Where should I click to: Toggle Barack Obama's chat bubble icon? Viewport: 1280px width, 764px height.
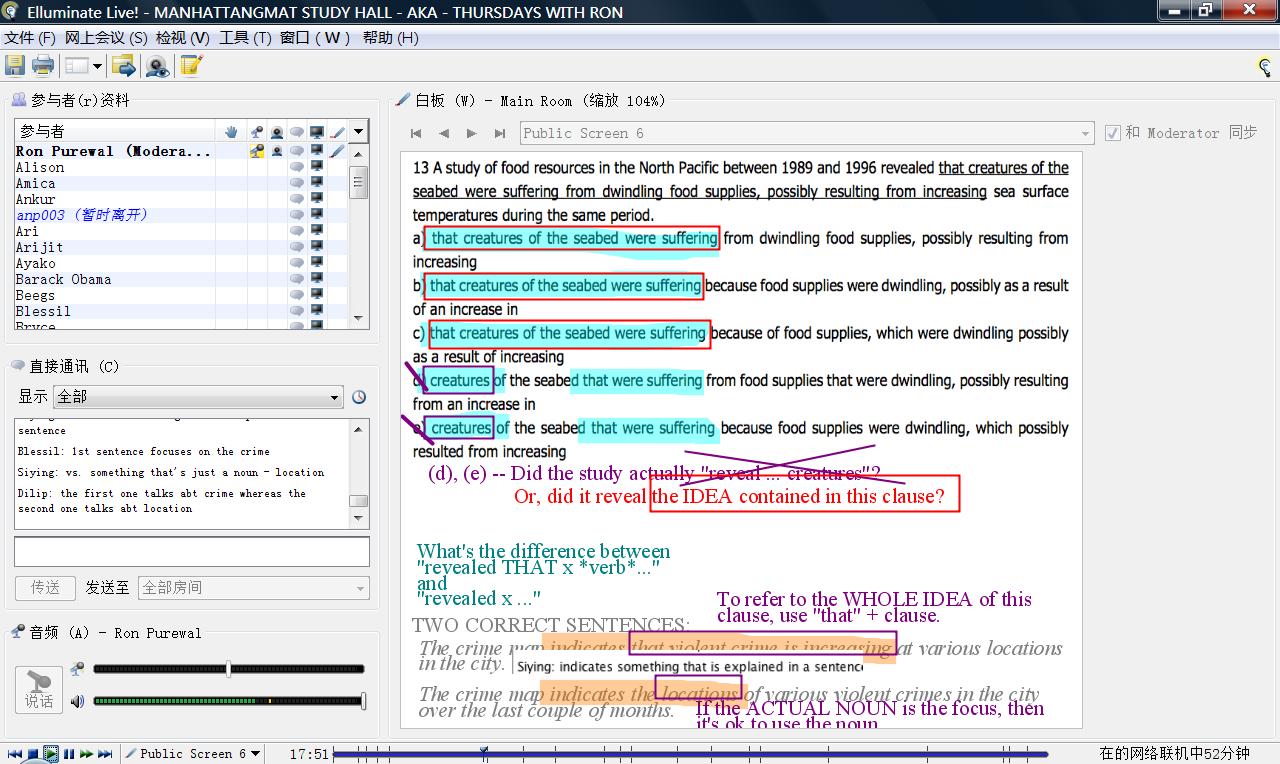coord(297,279)
